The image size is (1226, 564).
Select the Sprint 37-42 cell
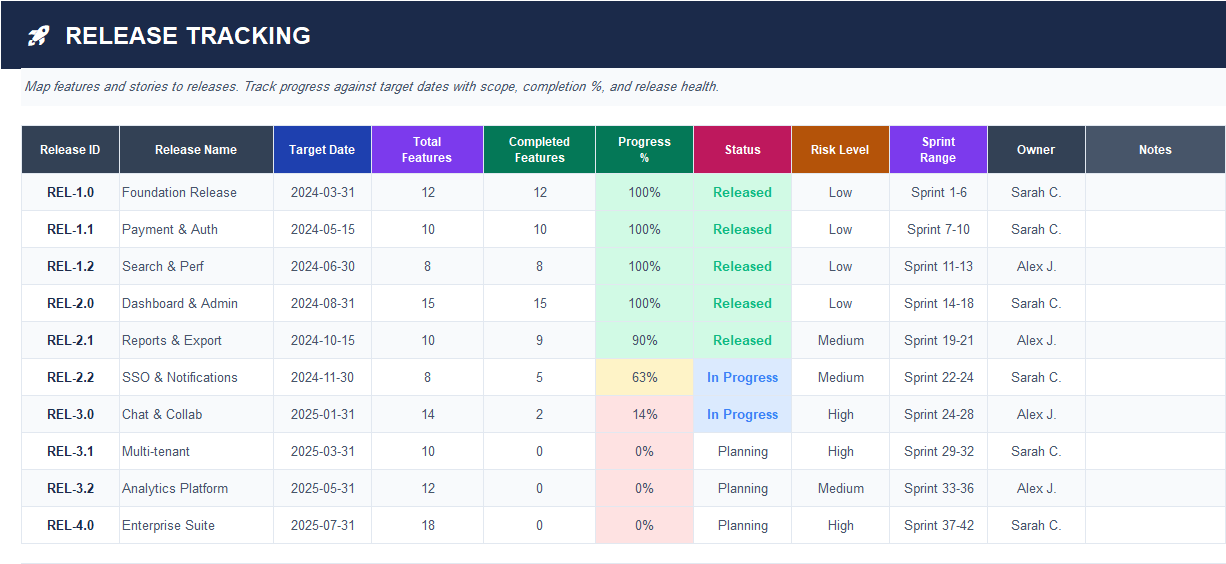(938, 525)
